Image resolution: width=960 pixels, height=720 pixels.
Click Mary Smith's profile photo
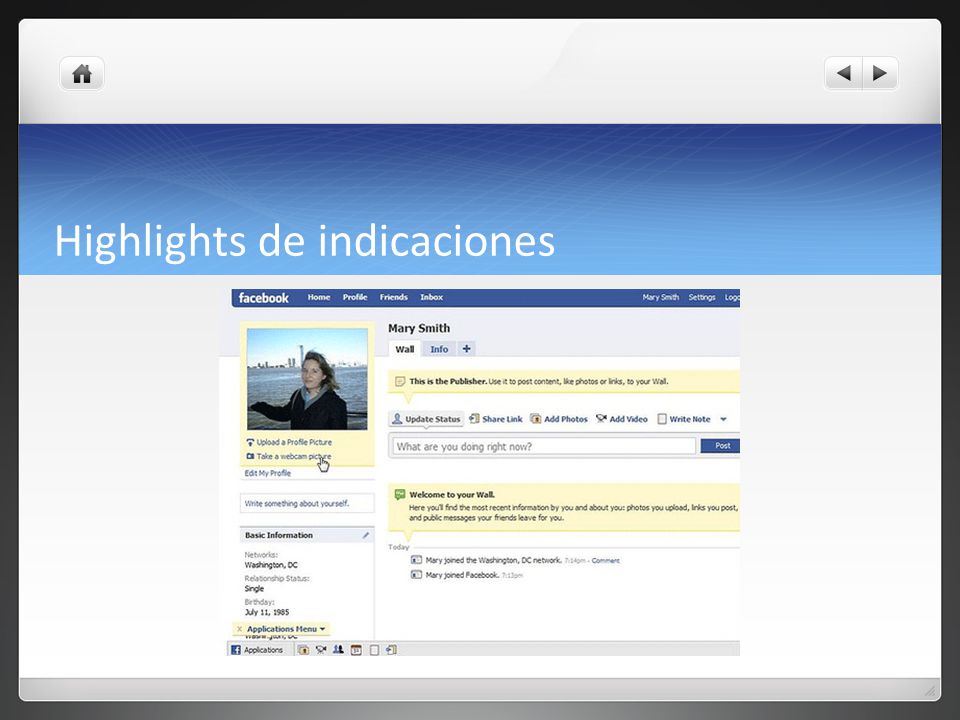click(x=307, y=379)
